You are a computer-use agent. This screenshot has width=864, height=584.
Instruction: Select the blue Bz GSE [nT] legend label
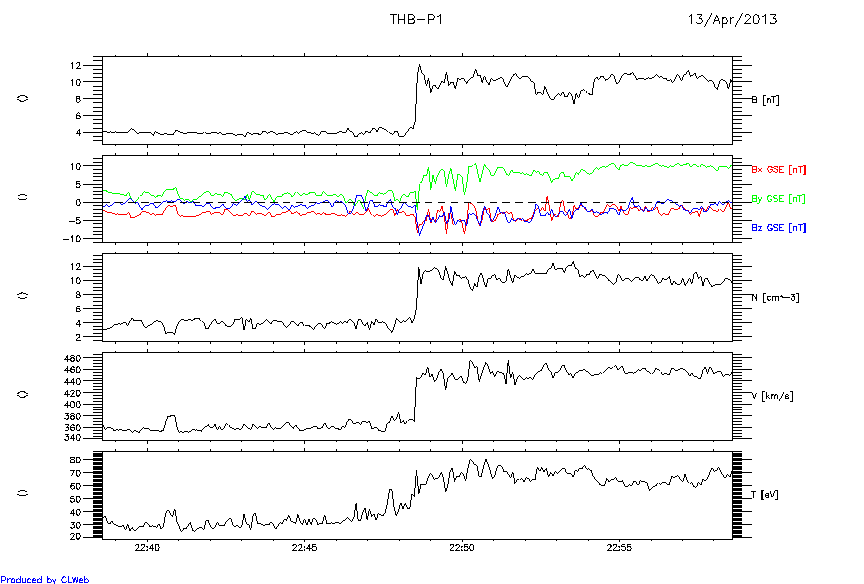tap(779, 228)
